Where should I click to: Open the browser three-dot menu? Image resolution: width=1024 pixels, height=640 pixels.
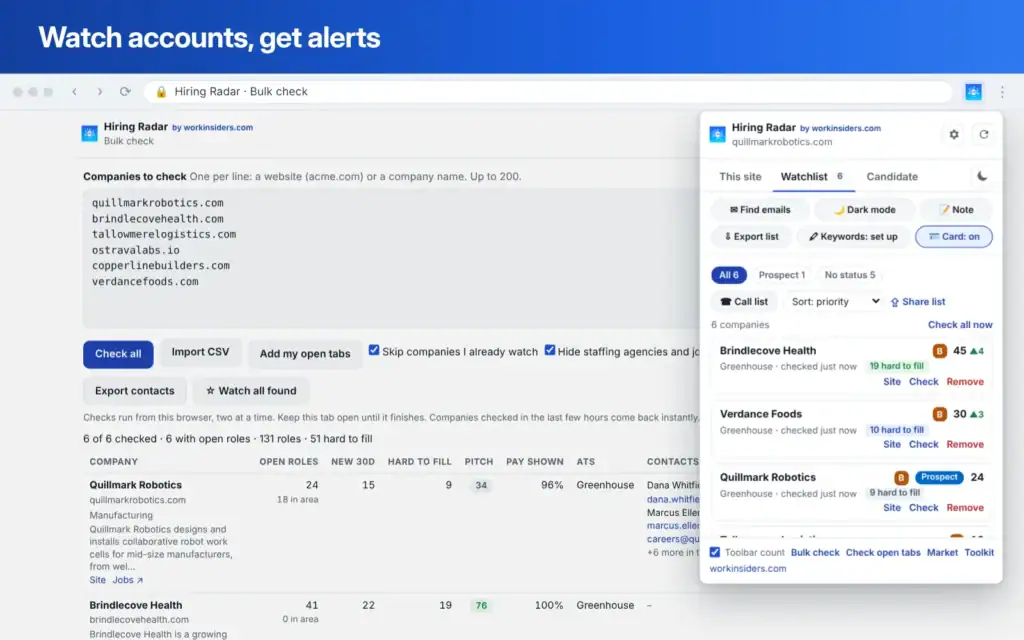point(1002,91)
